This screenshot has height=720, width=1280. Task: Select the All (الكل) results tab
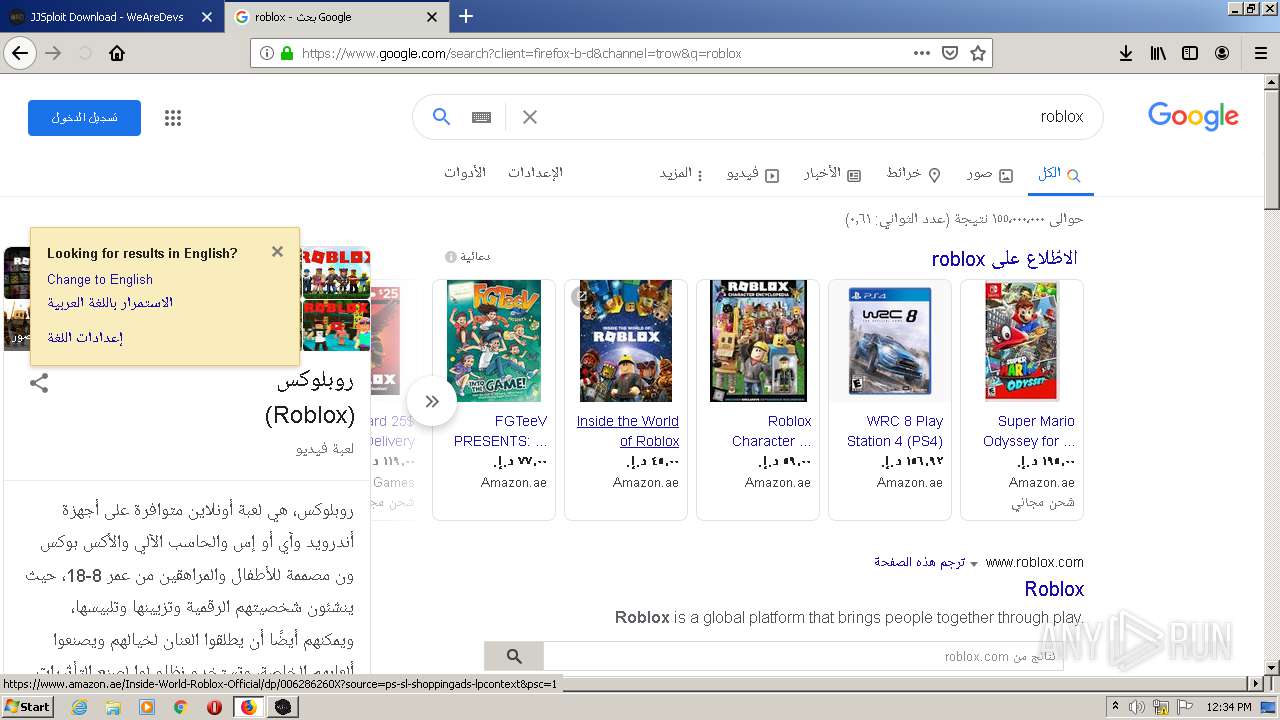(1059, 174)
